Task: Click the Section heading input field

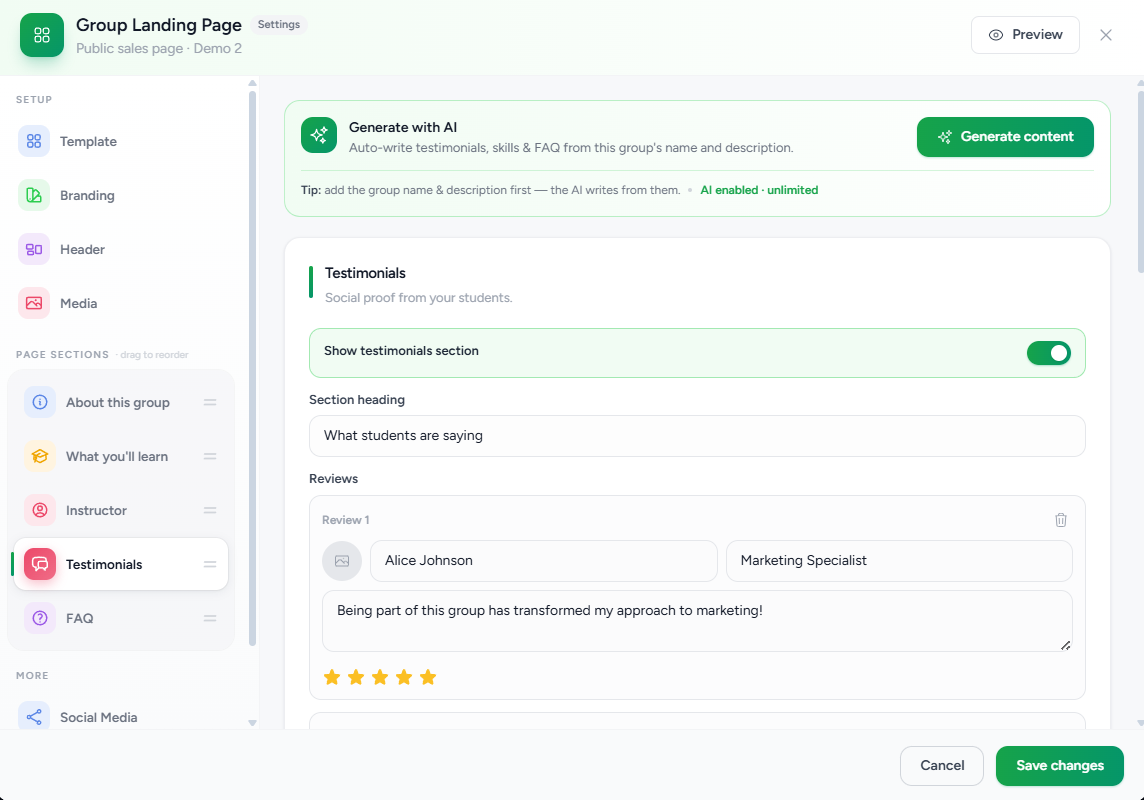Action: click(x=697, y=436)
